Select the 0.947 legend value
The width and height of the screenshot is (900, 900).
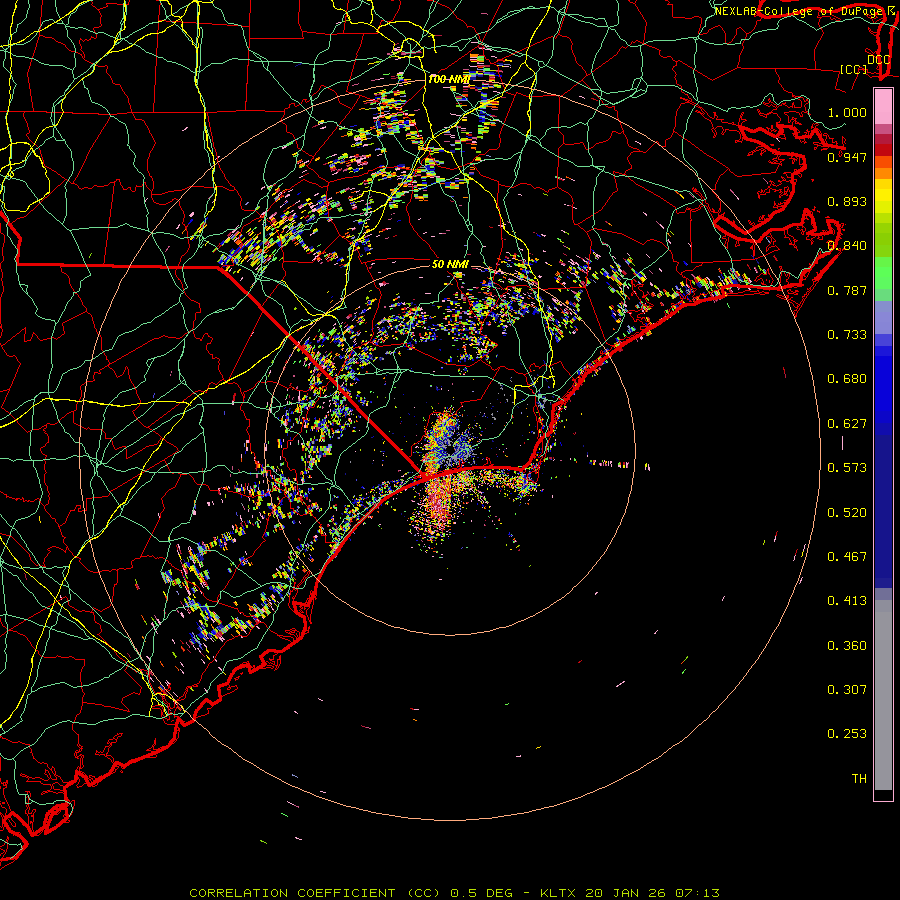click(x=847, y=157)
